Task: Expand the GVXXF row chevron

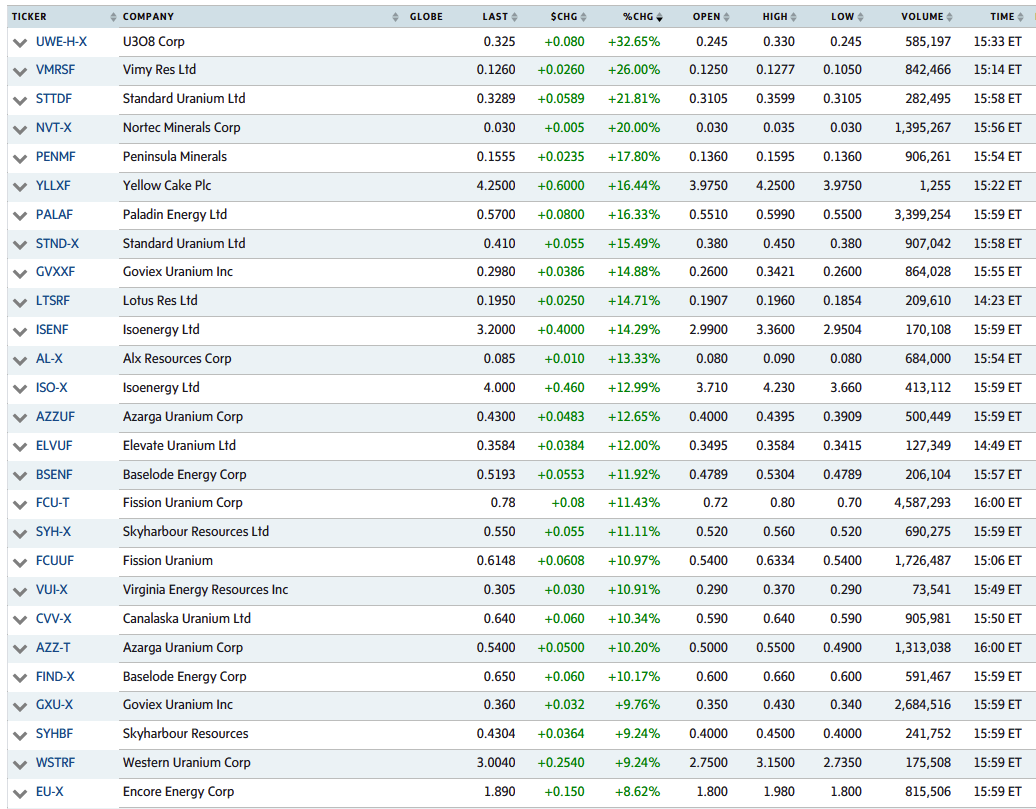Action: coord(20,274)
